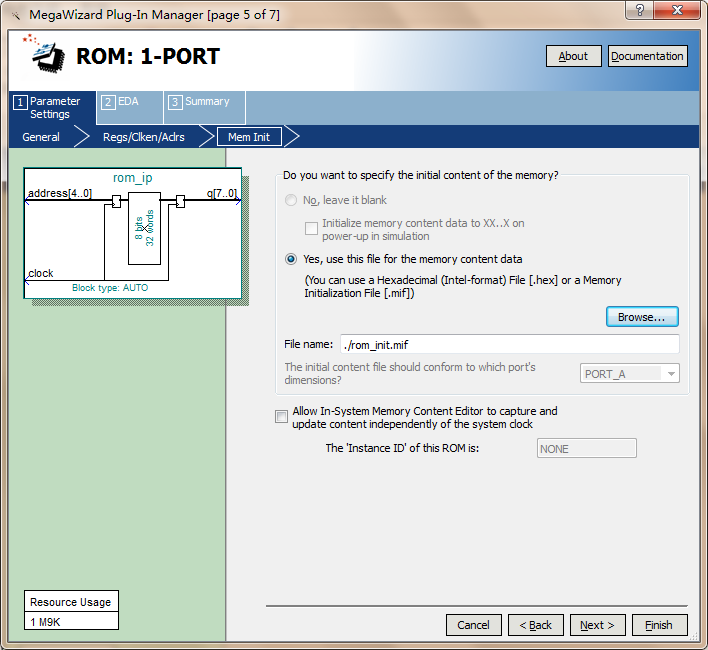Proceed with the Next button
708x650 pixels.
(x=597, y=625)
